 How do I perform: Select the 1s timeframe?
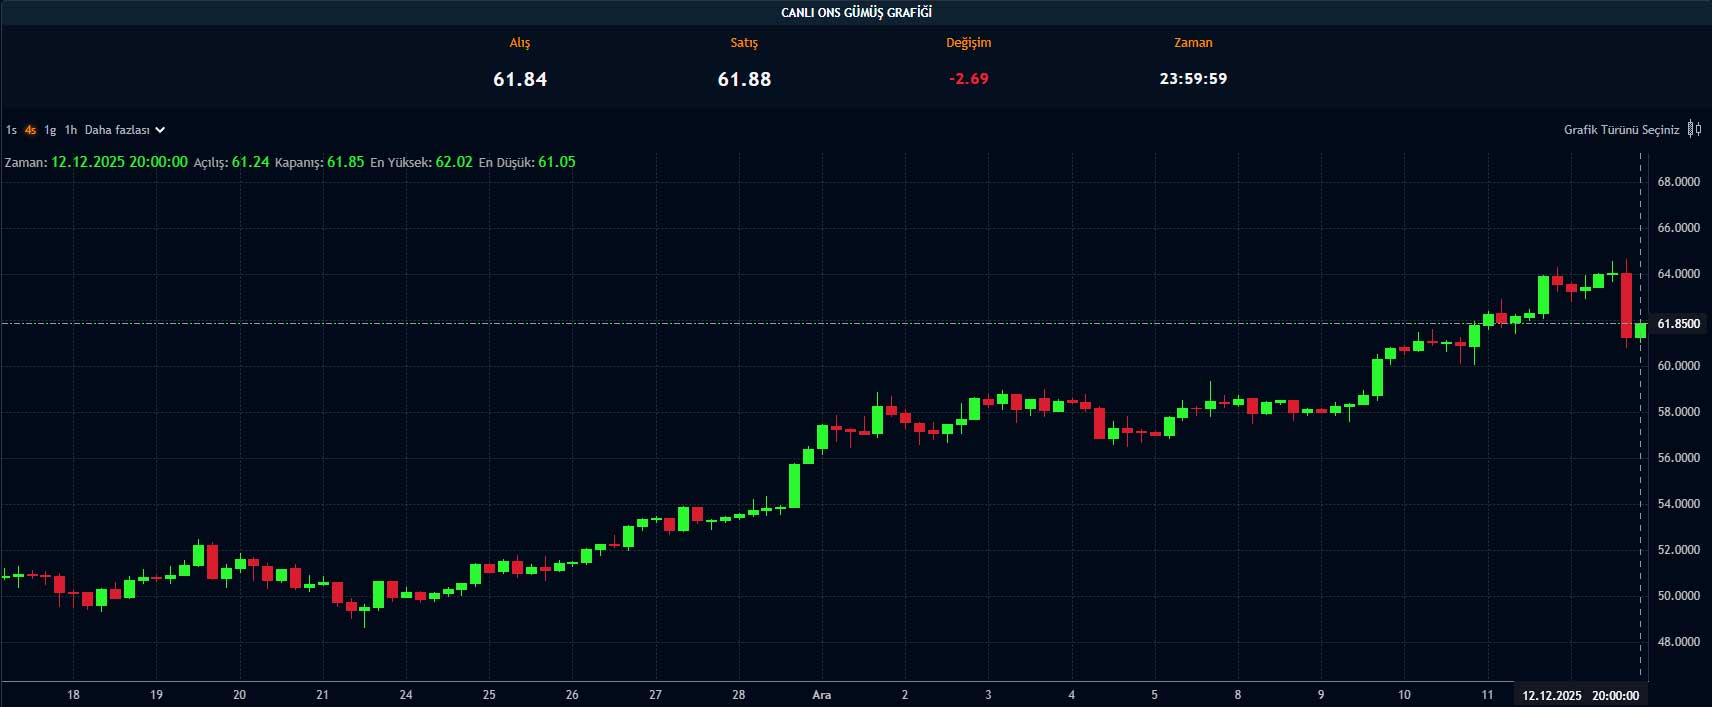click(11, 130)
